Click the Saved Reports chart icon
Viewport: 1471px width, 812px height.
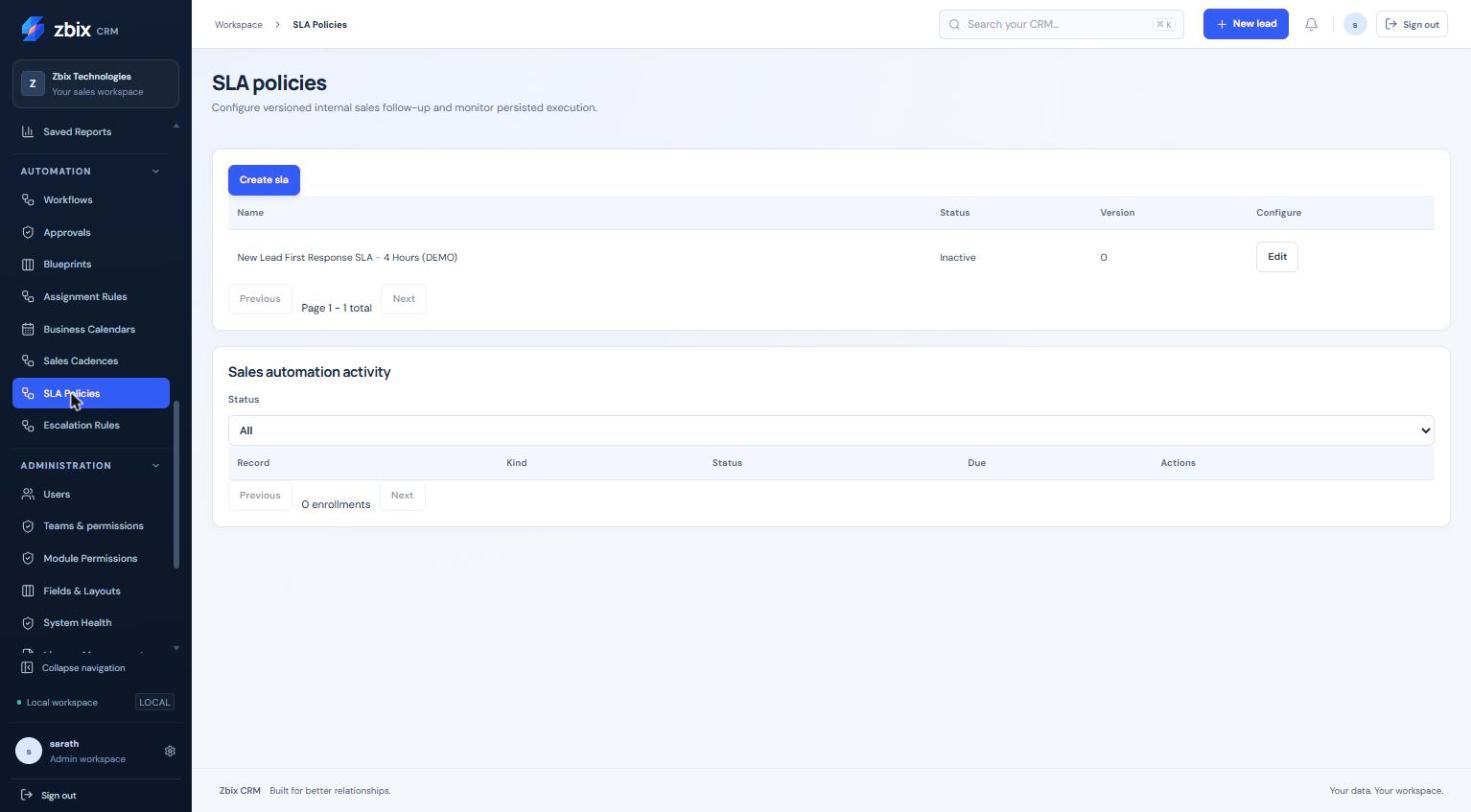28,132
